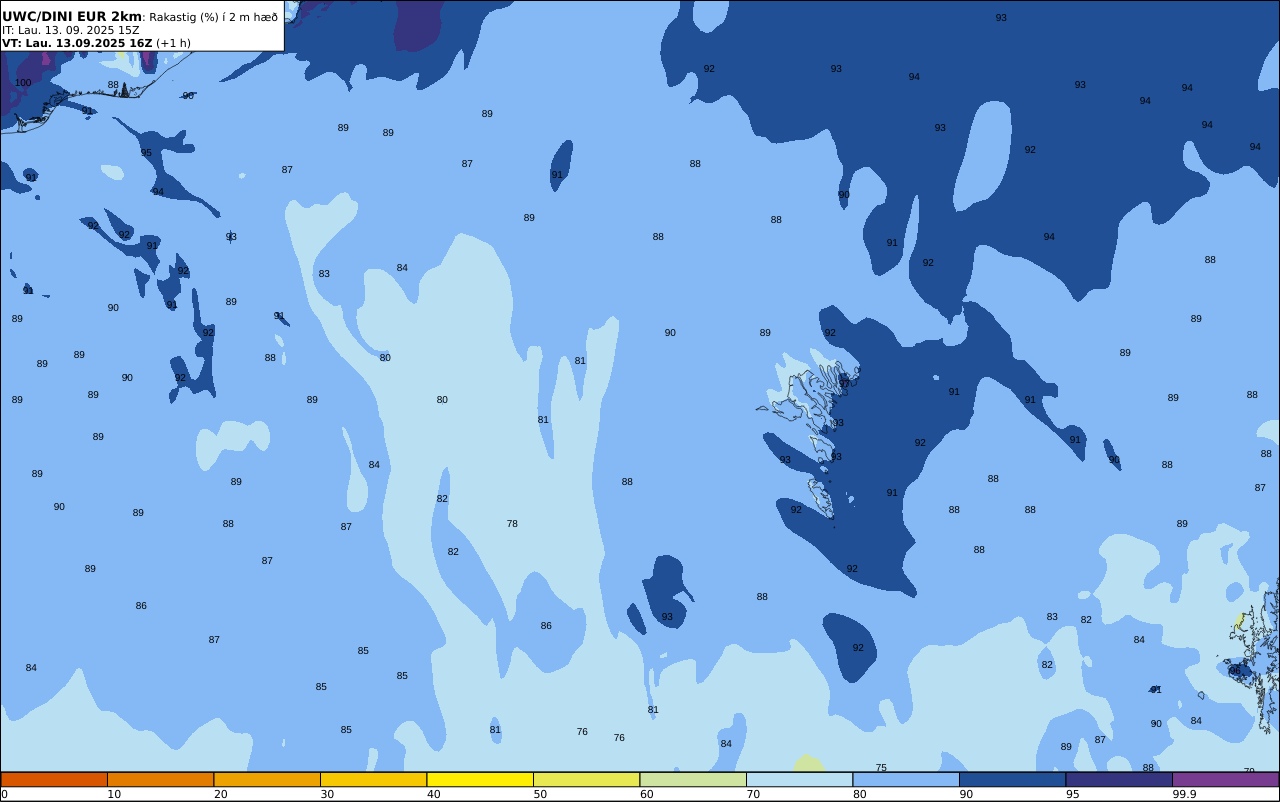Image resolution: width=1280 pixels, height=802 pixels.
Task: Select the orange 10–20 legend color segment
Action: tap(160, 779)
